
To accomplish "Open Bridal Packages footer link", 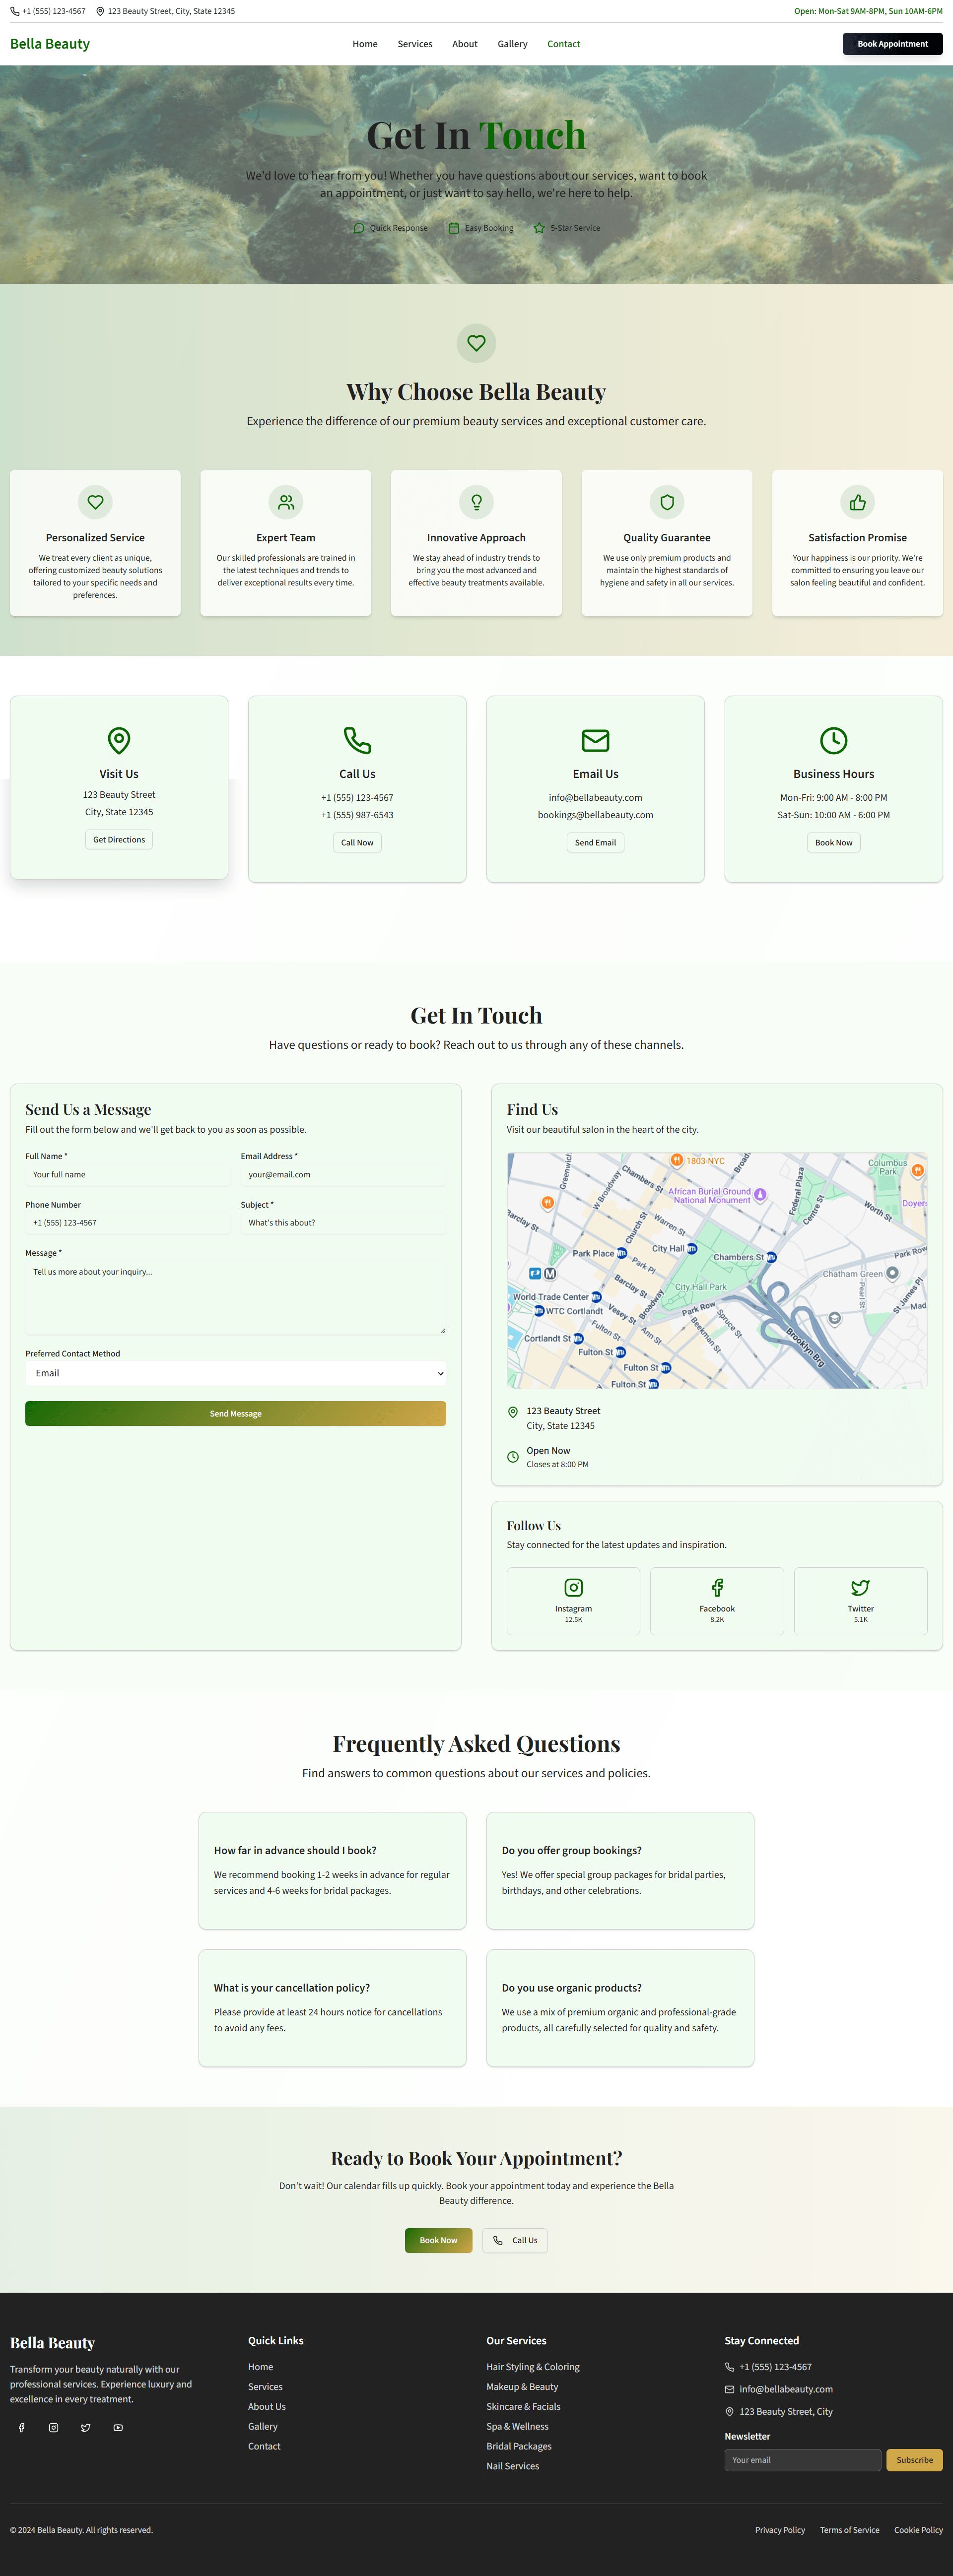I will (519, 2447).
